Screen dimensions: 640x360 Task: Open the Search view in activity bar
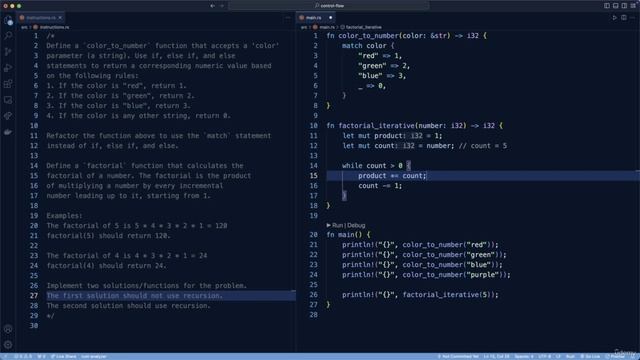pyautogui.click(x=8, y=36)
